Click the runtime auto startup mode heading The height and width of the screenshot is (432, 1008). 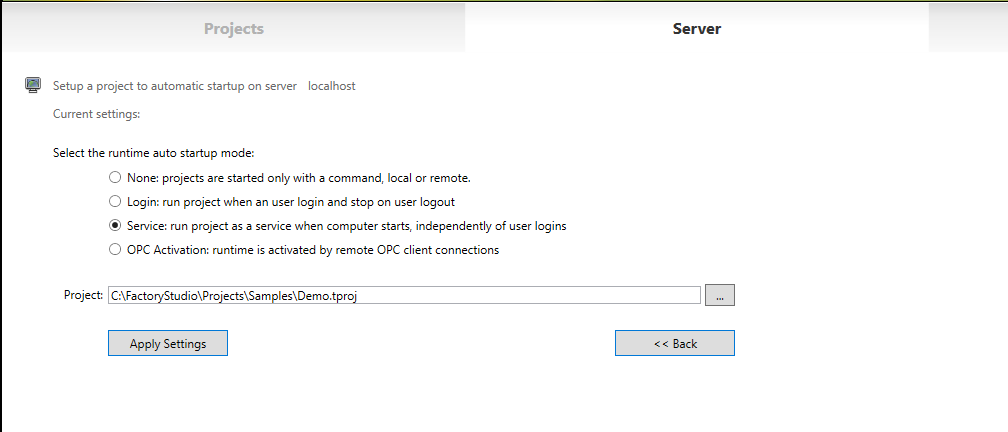tap(154, 153)
